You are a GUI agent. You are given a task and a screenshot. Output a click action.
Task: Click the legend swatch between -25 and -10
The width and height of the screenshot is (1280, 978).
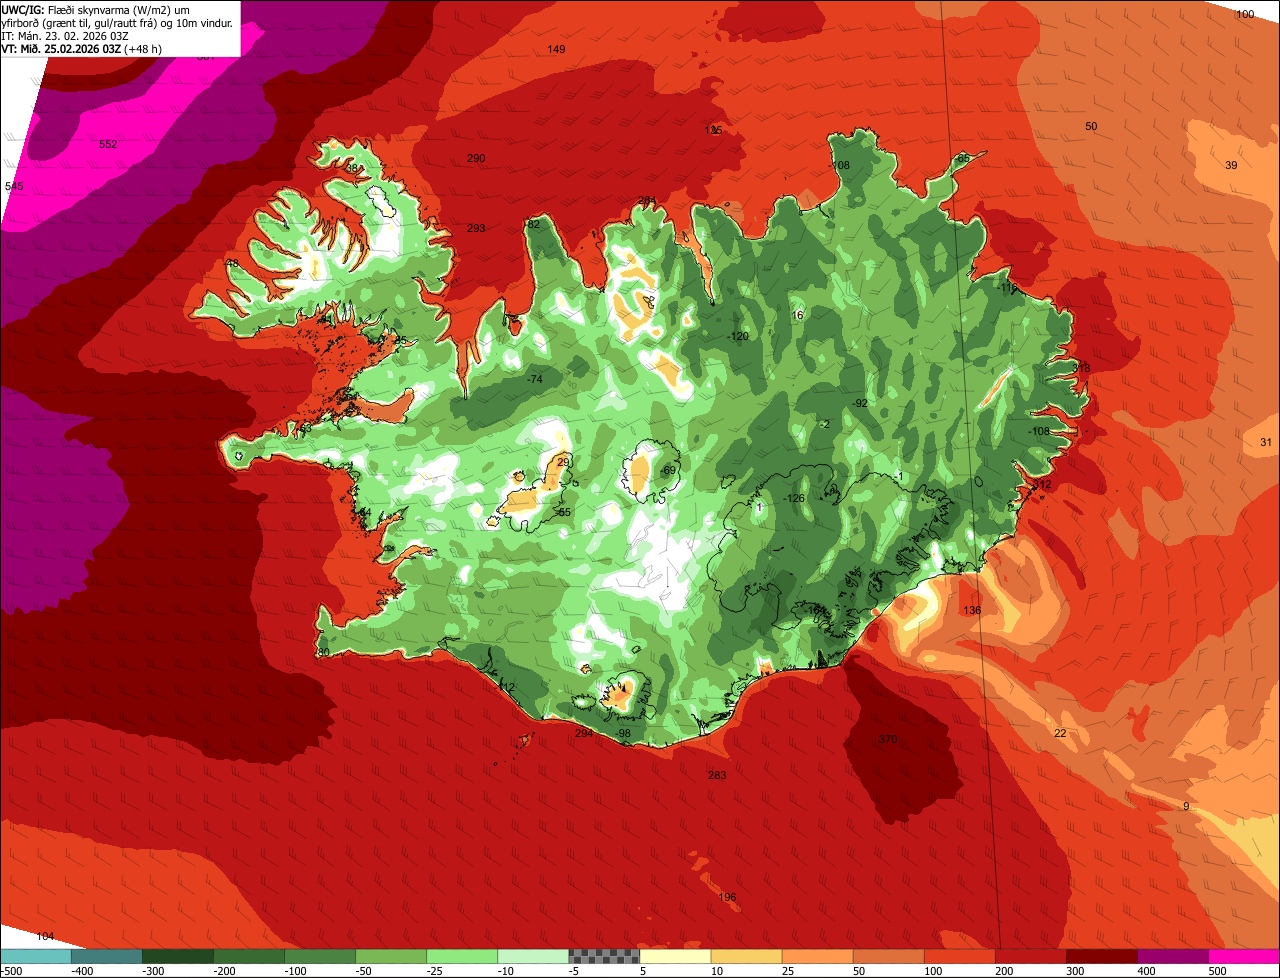pos(462,956)
